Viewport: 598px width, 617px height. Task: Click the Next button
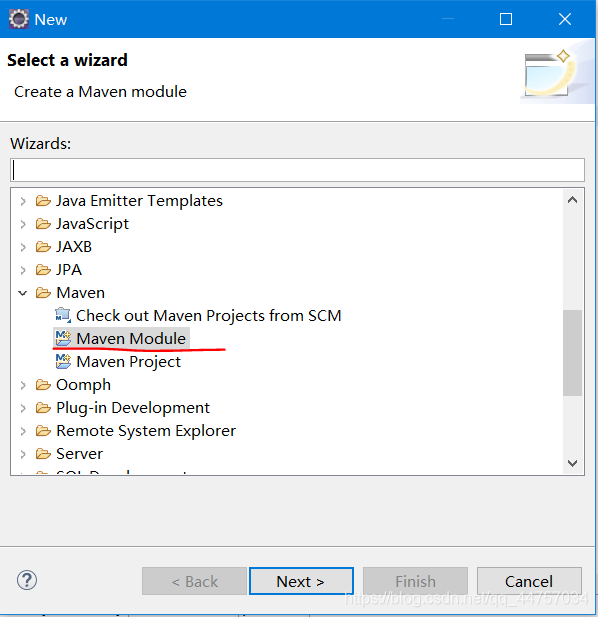[301, 581]
